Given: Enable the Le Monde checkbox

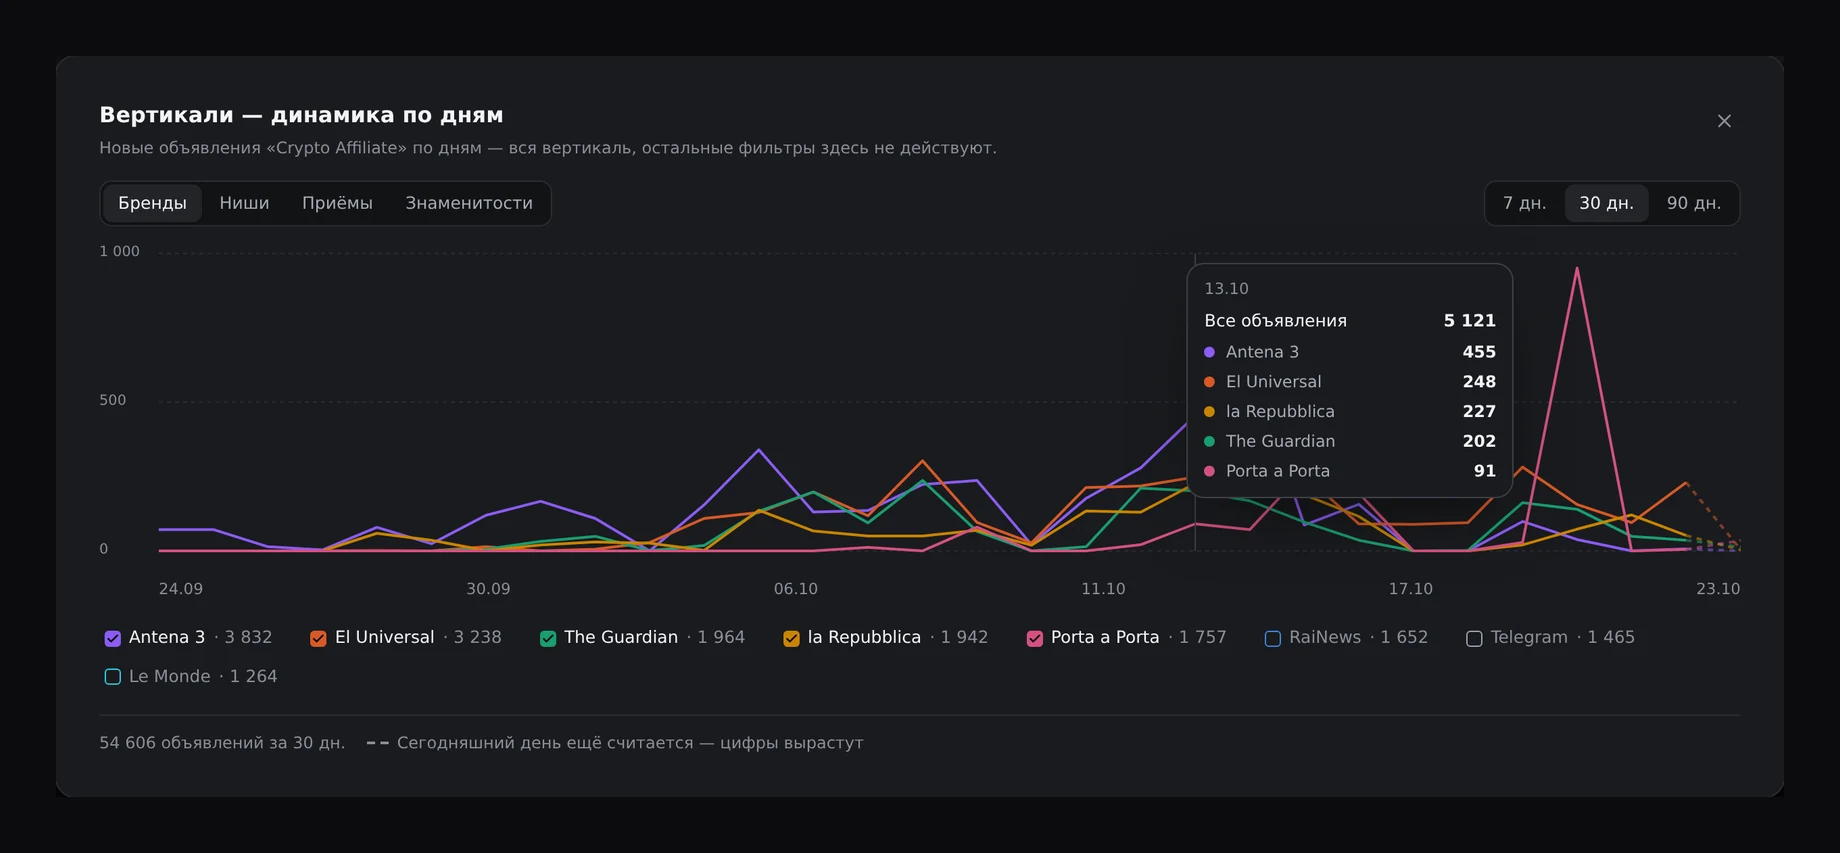Looking at the screenshot, I should [113, 677].
